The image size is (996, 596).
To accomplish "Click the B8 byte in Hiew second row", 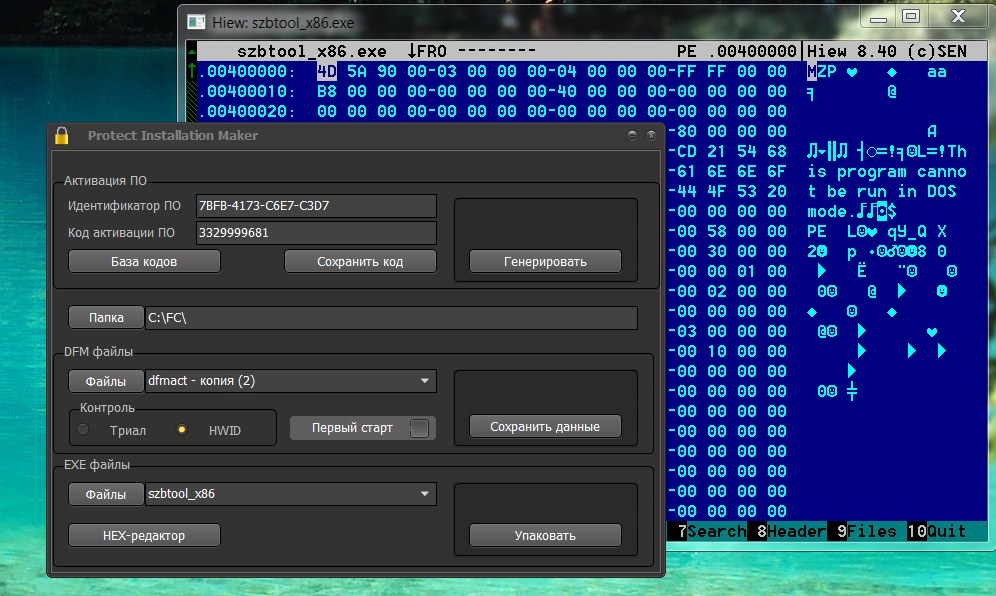I will (326, 91).
